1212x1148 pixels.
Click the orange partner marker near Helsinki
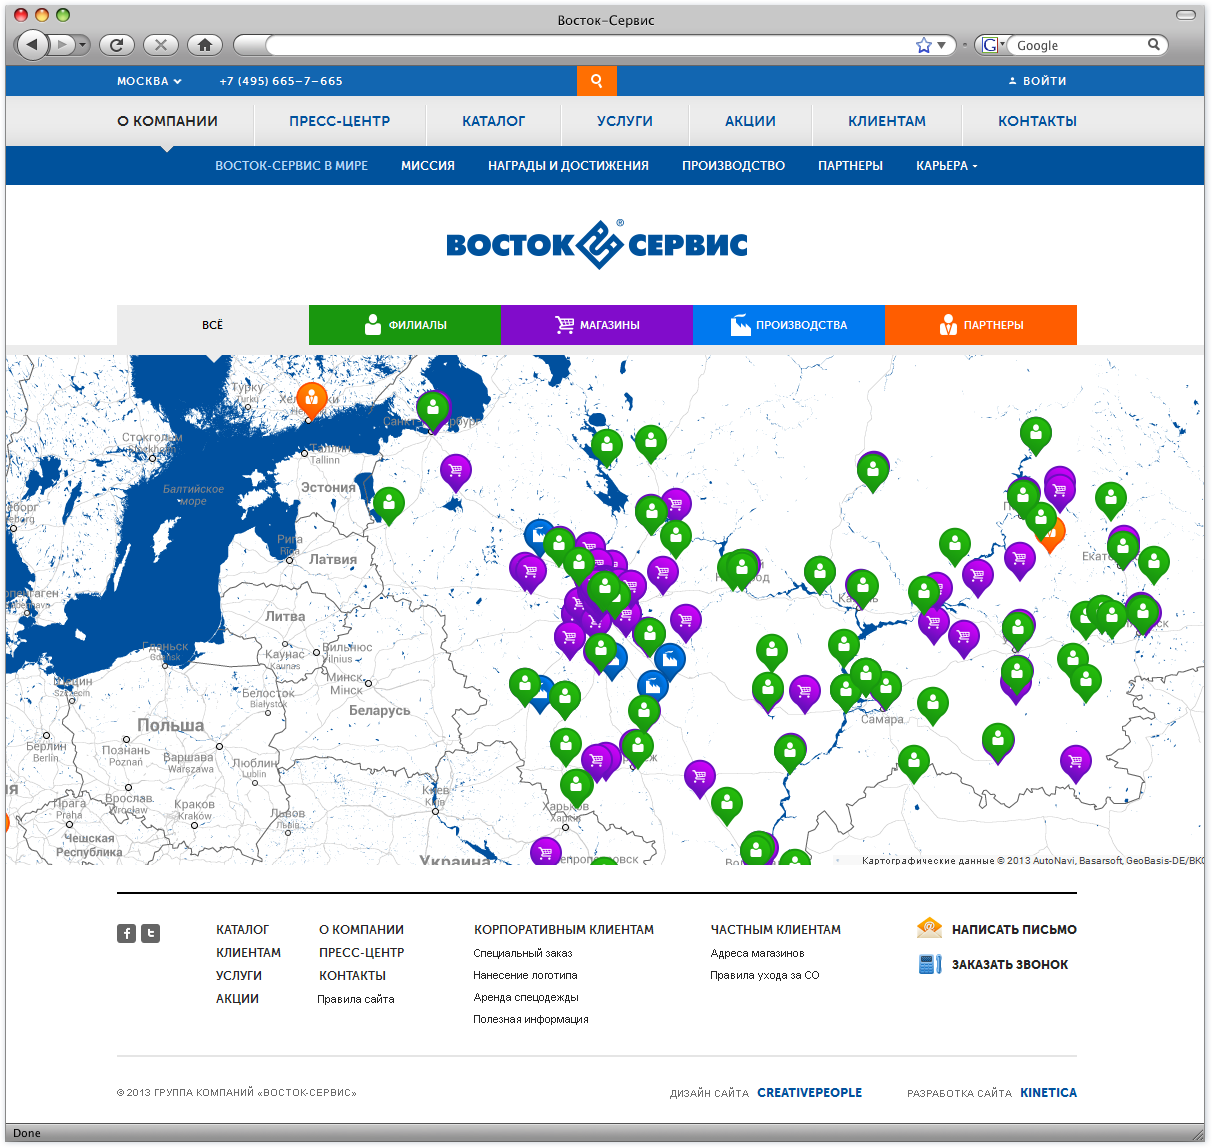click(x=312, y=398)
